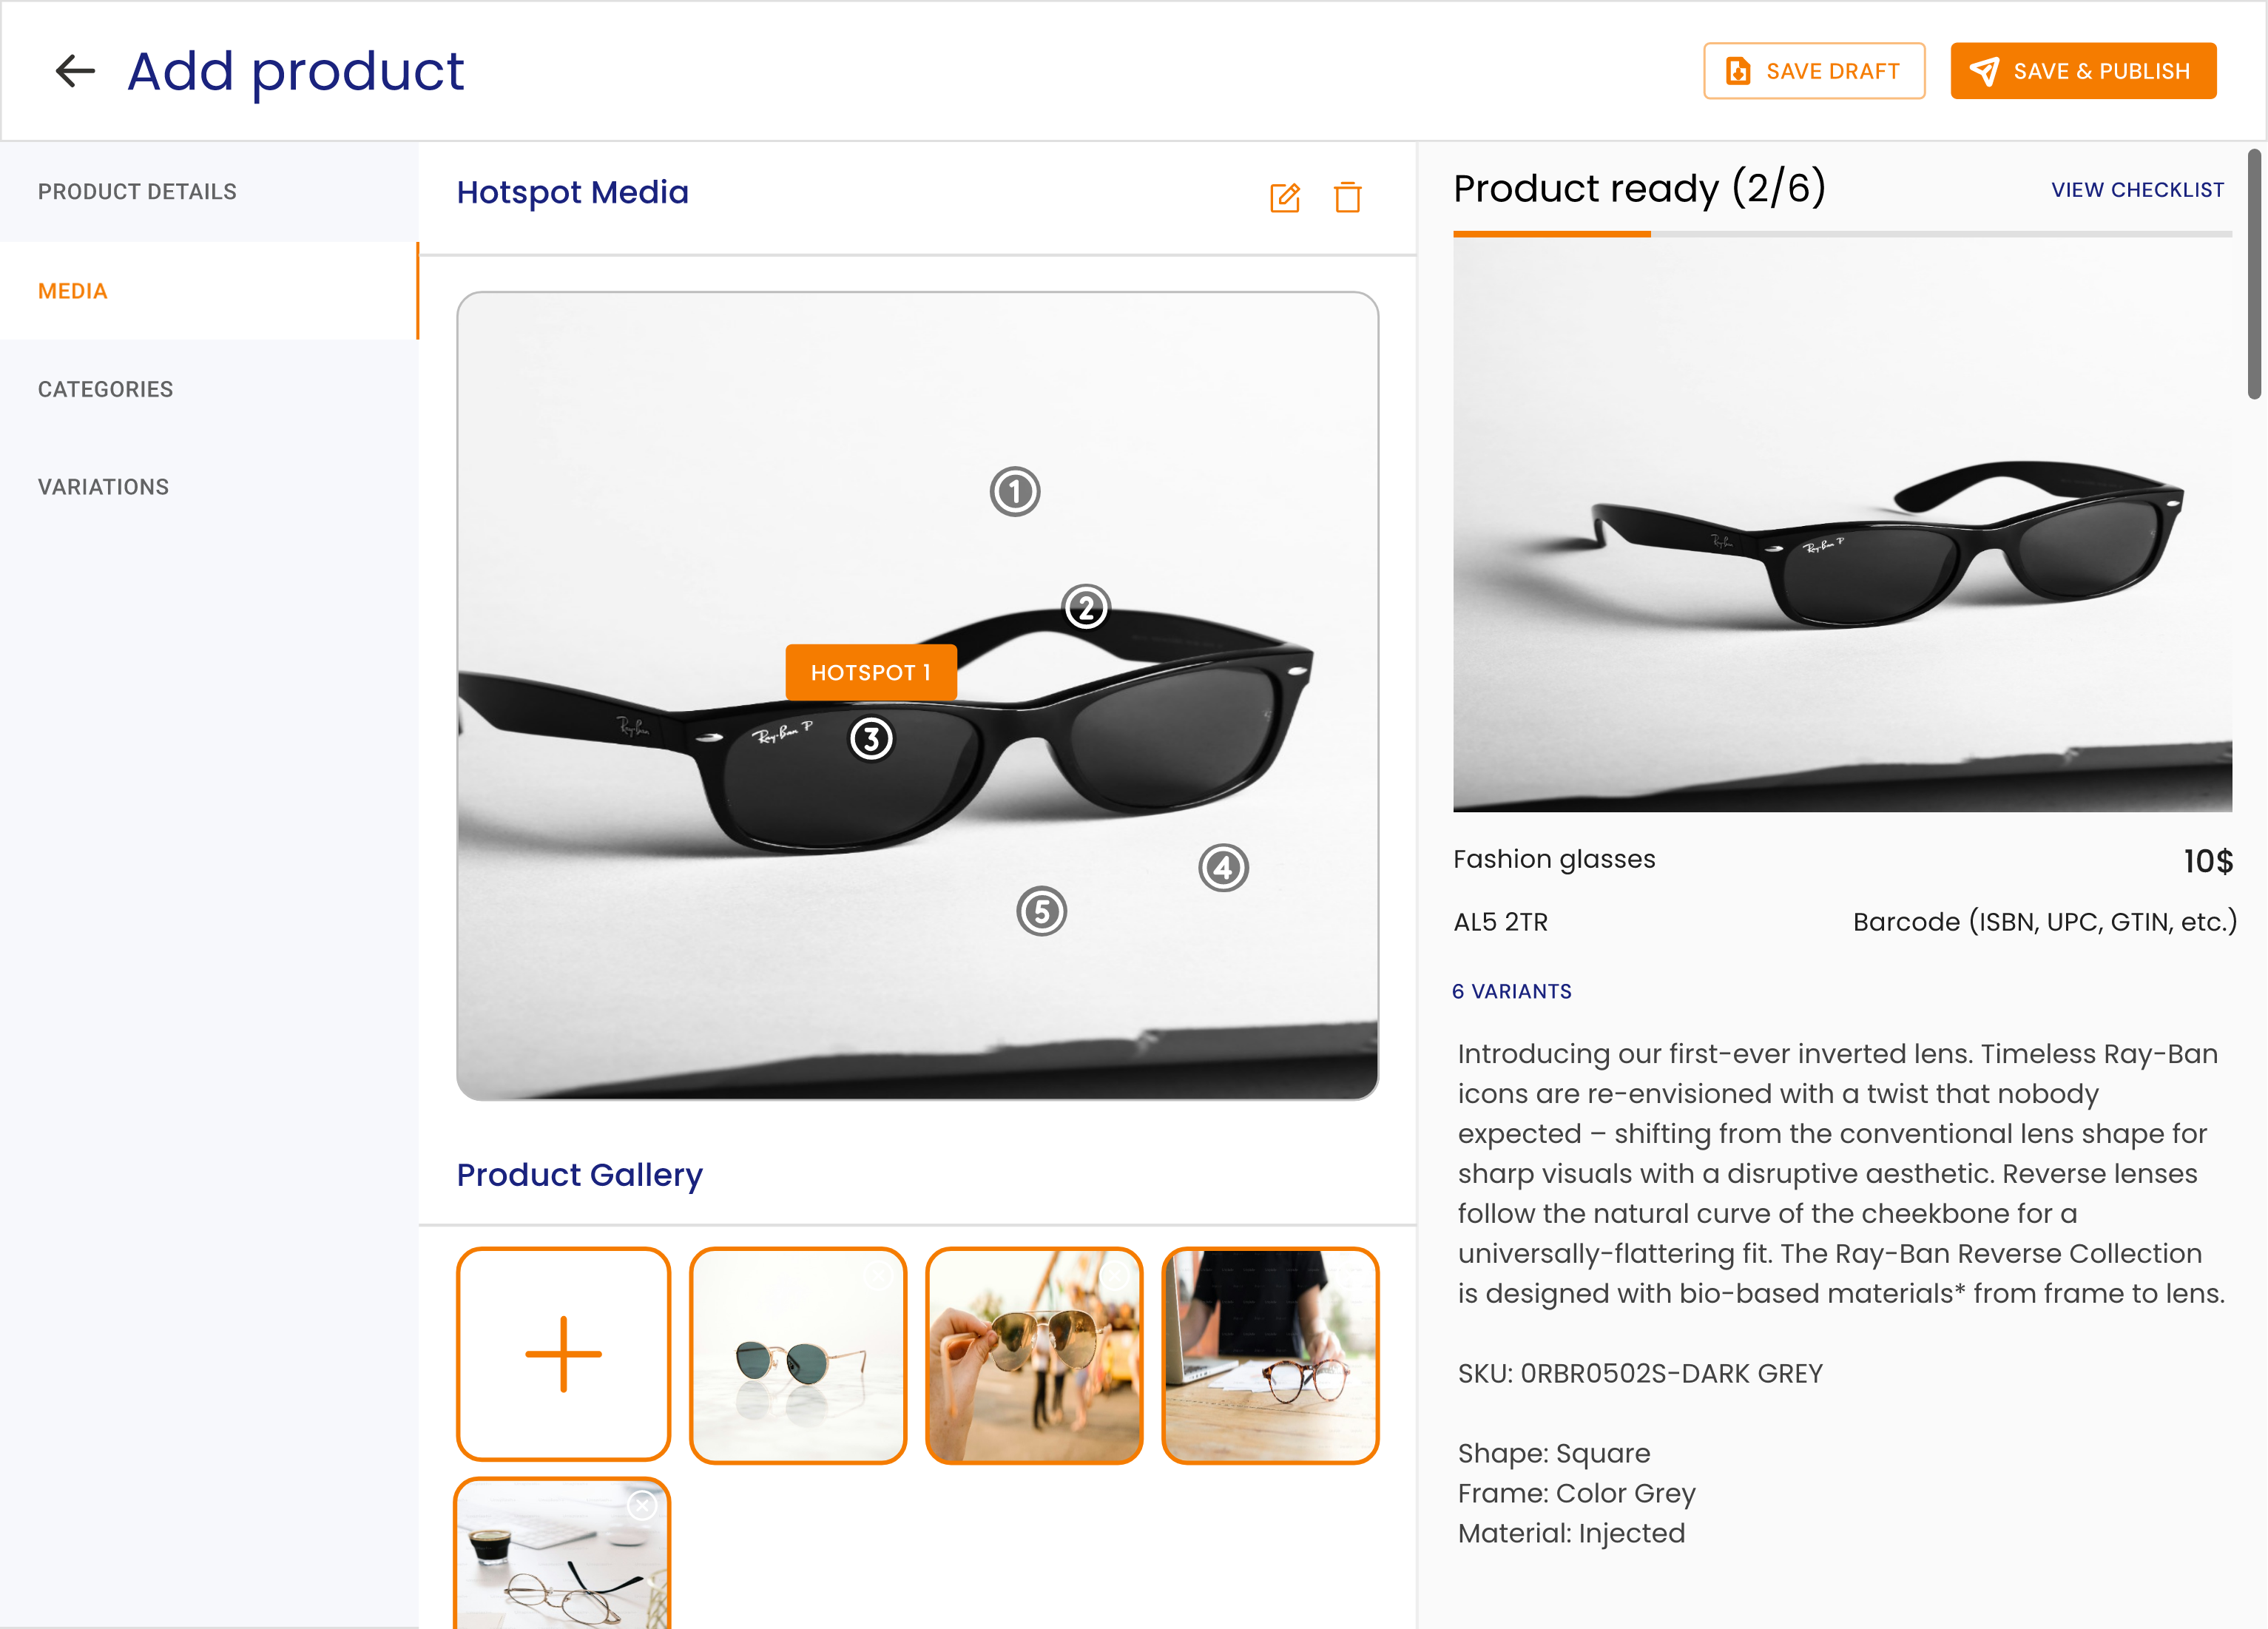
Task: Delete Hotspot Media using trash icon
Action: 1347,197
